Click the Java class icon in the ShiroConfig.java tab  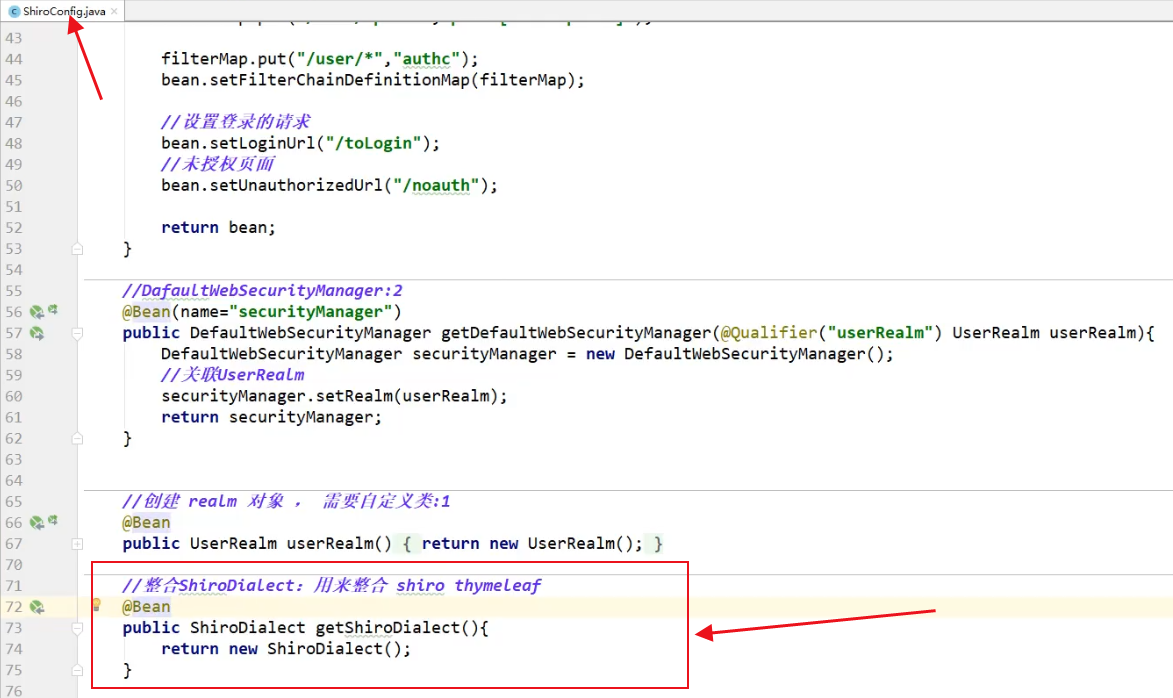pos(14,11)
